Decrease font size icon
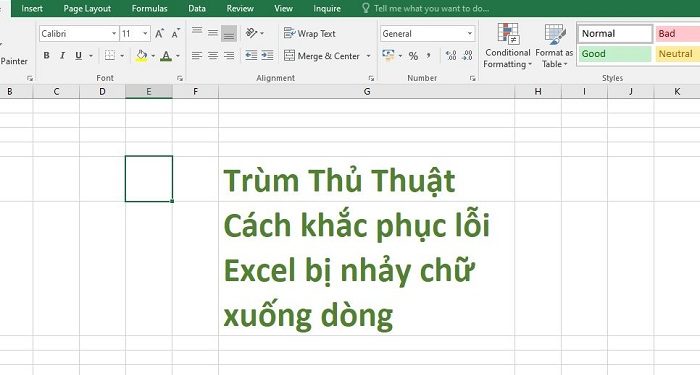Viewport: 700px width, 375px height. (x=176, y=34)
